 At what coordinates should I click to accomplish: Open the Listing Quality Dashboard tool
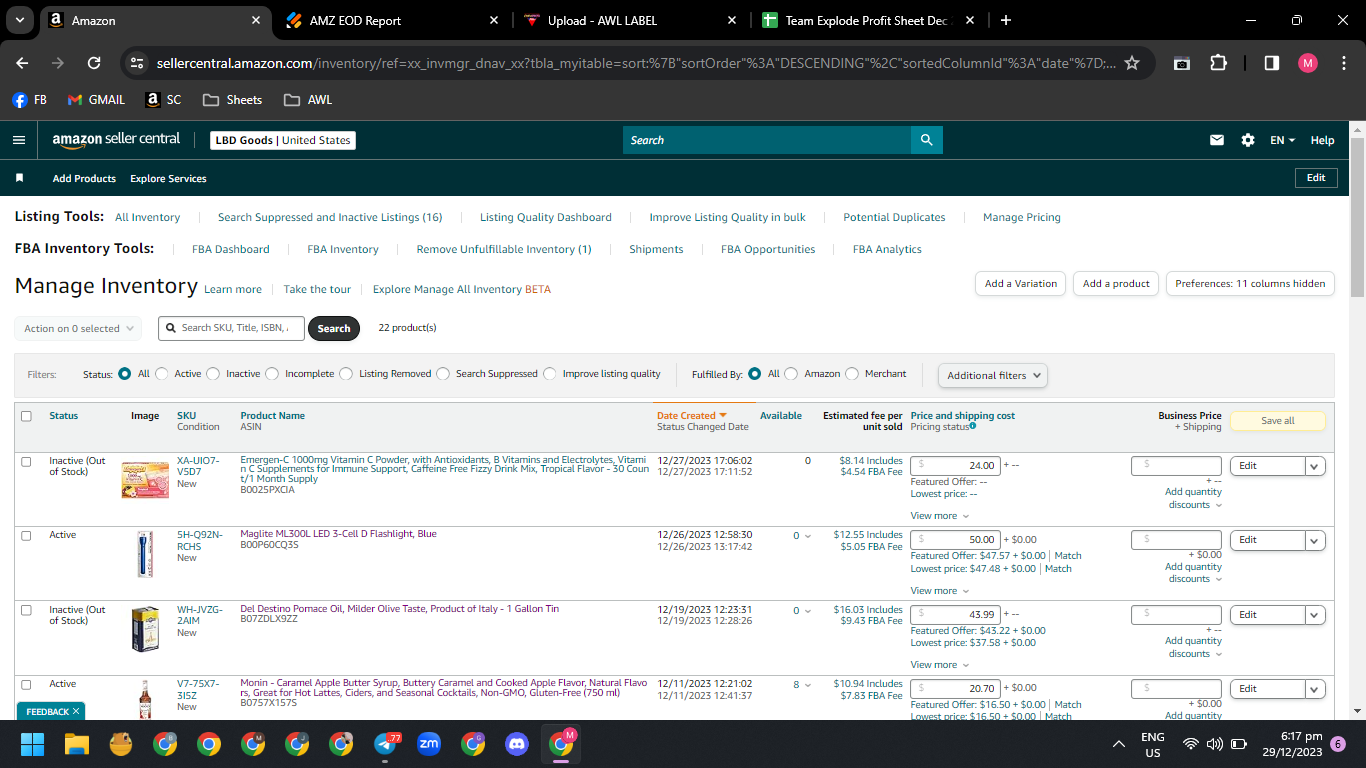pos(546,217)
